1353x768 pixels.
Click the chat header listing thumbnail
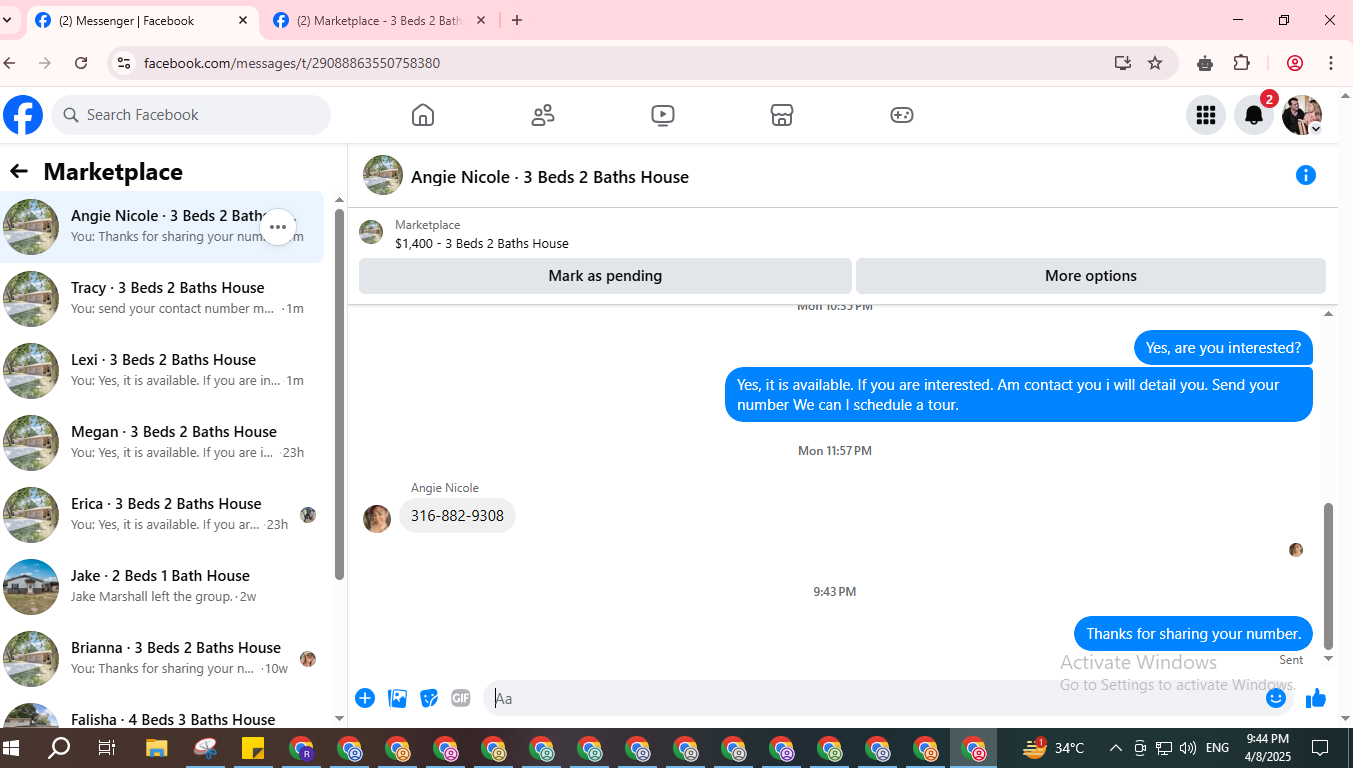tap(383, 175)
